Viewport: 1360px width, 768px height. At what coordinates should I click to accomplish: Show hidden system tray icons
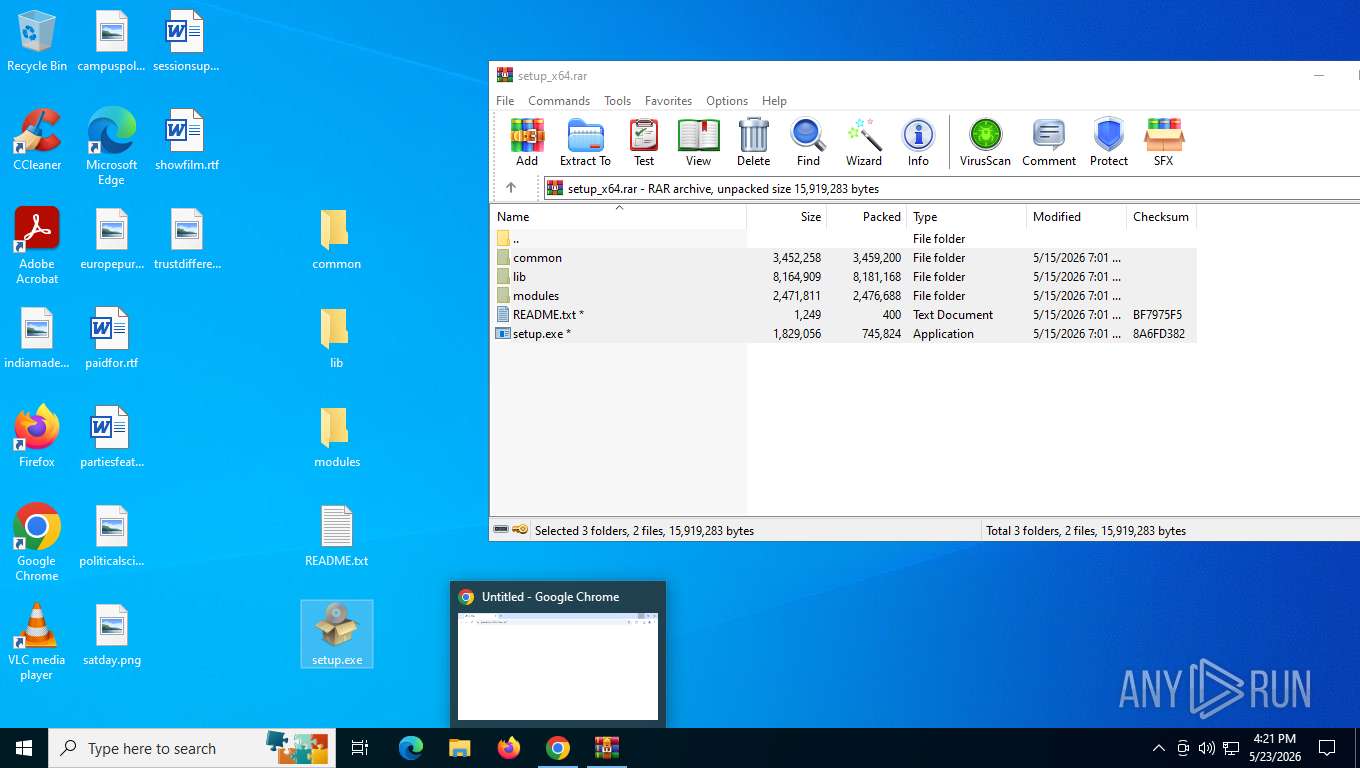point(1159,748)
